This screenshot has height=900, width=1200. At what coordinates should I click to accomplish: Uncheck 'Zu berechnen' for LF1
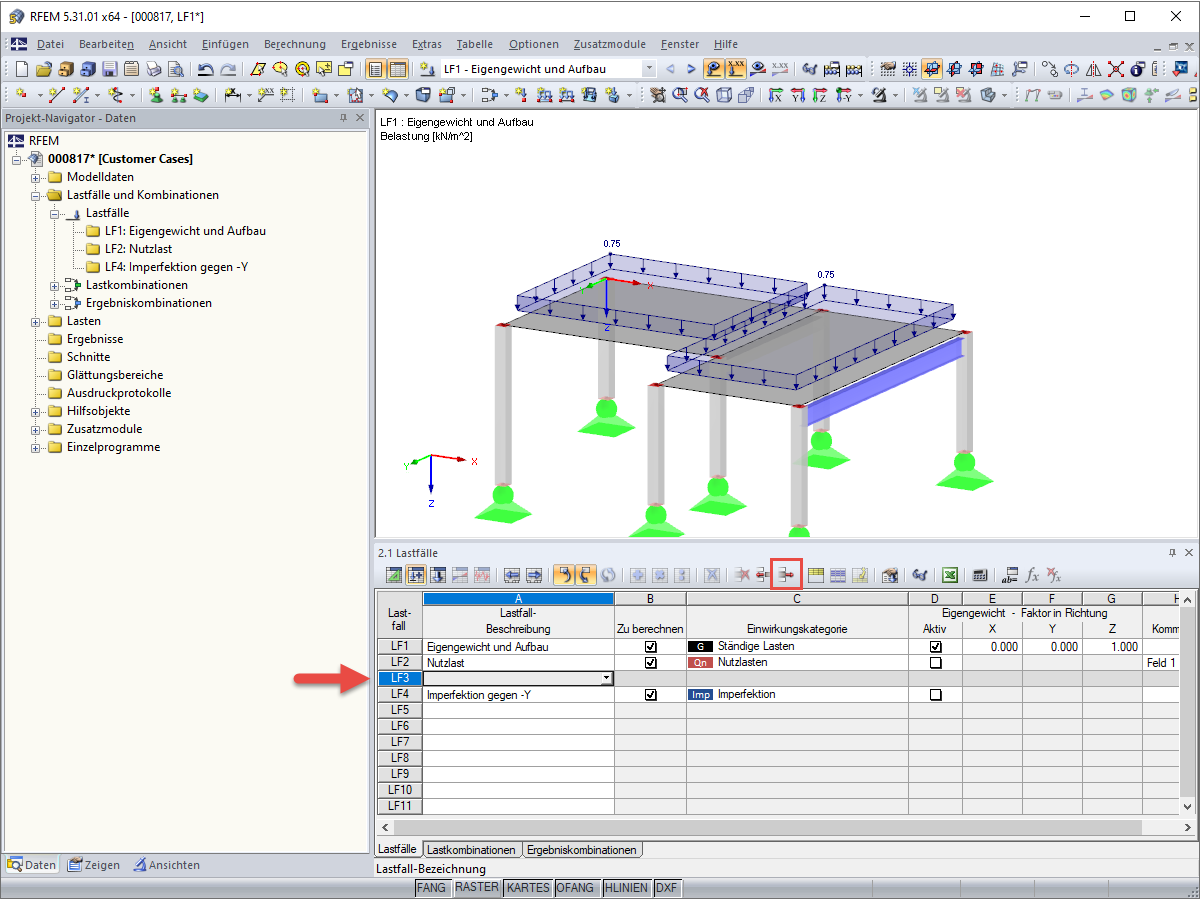(651, 647)
